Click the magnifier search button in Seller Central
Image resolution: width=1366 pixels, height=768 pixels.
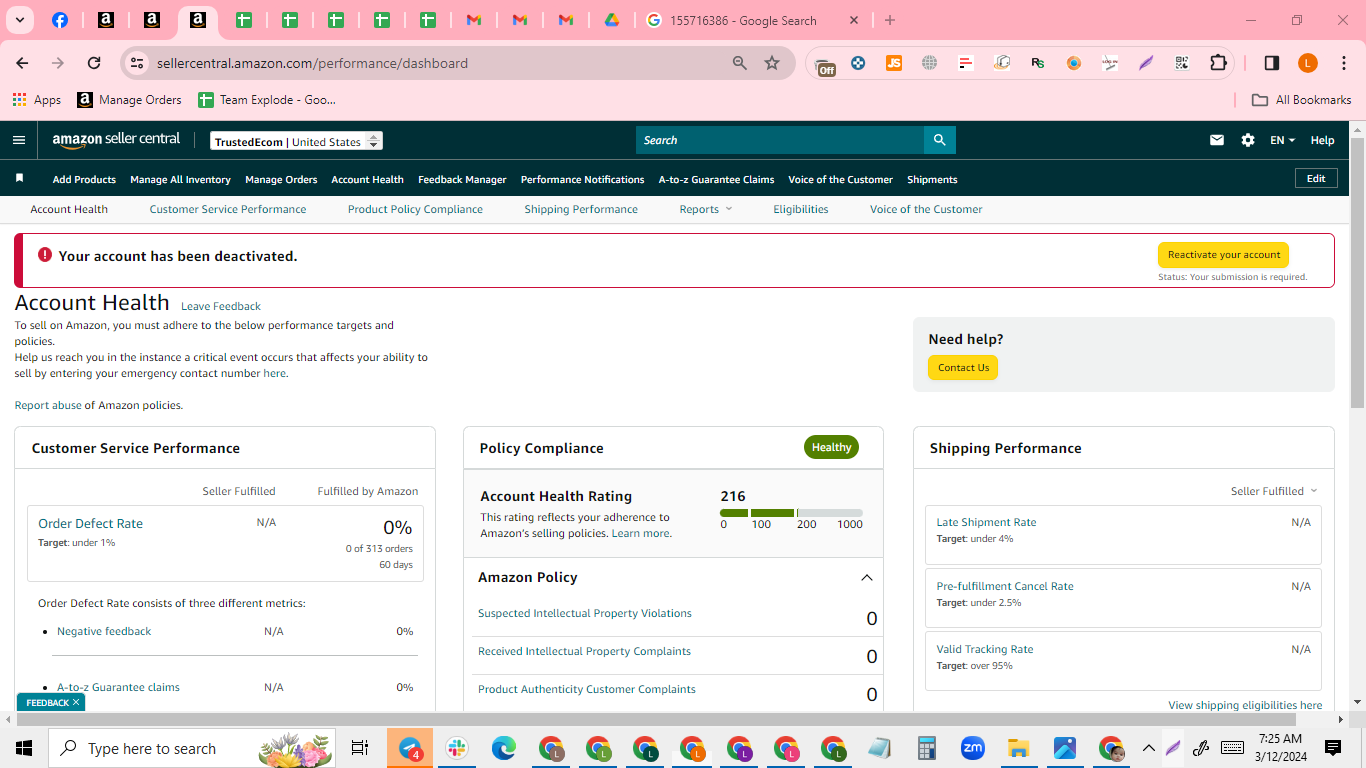939,140
